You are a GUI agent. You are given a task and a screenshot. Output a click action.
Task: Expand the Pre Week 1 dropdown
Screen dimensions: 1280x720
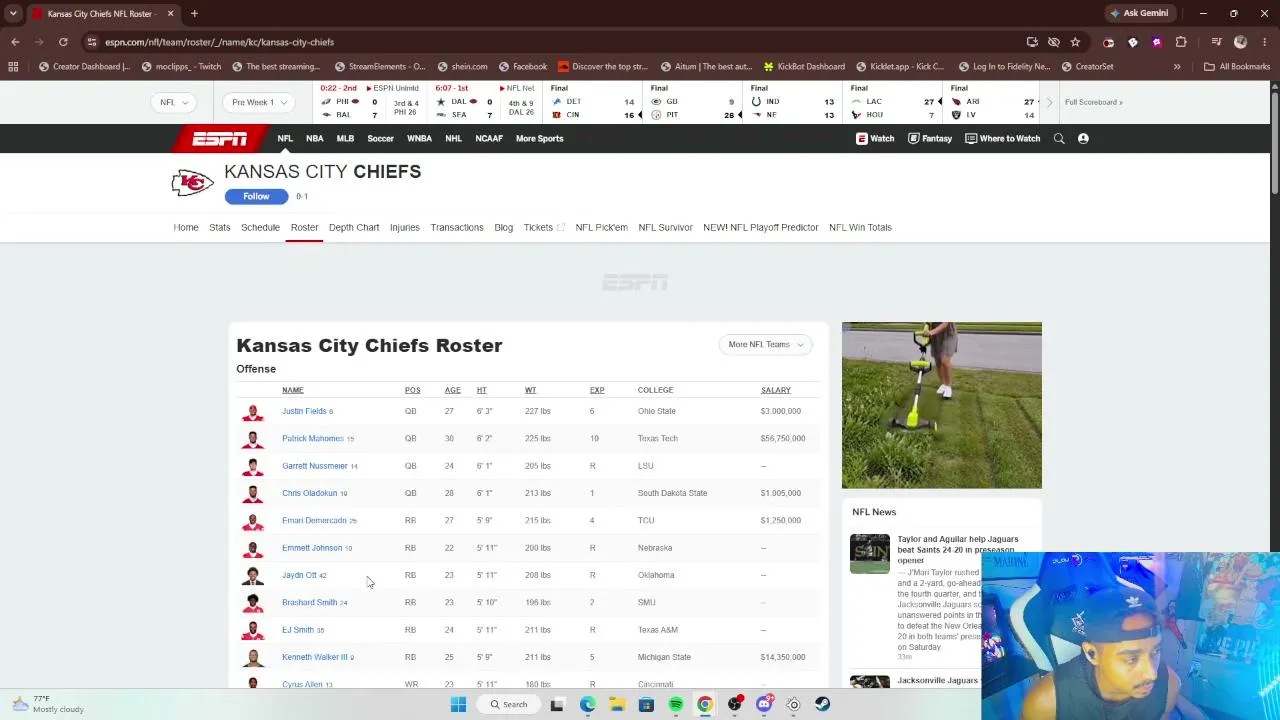(259, 102)
